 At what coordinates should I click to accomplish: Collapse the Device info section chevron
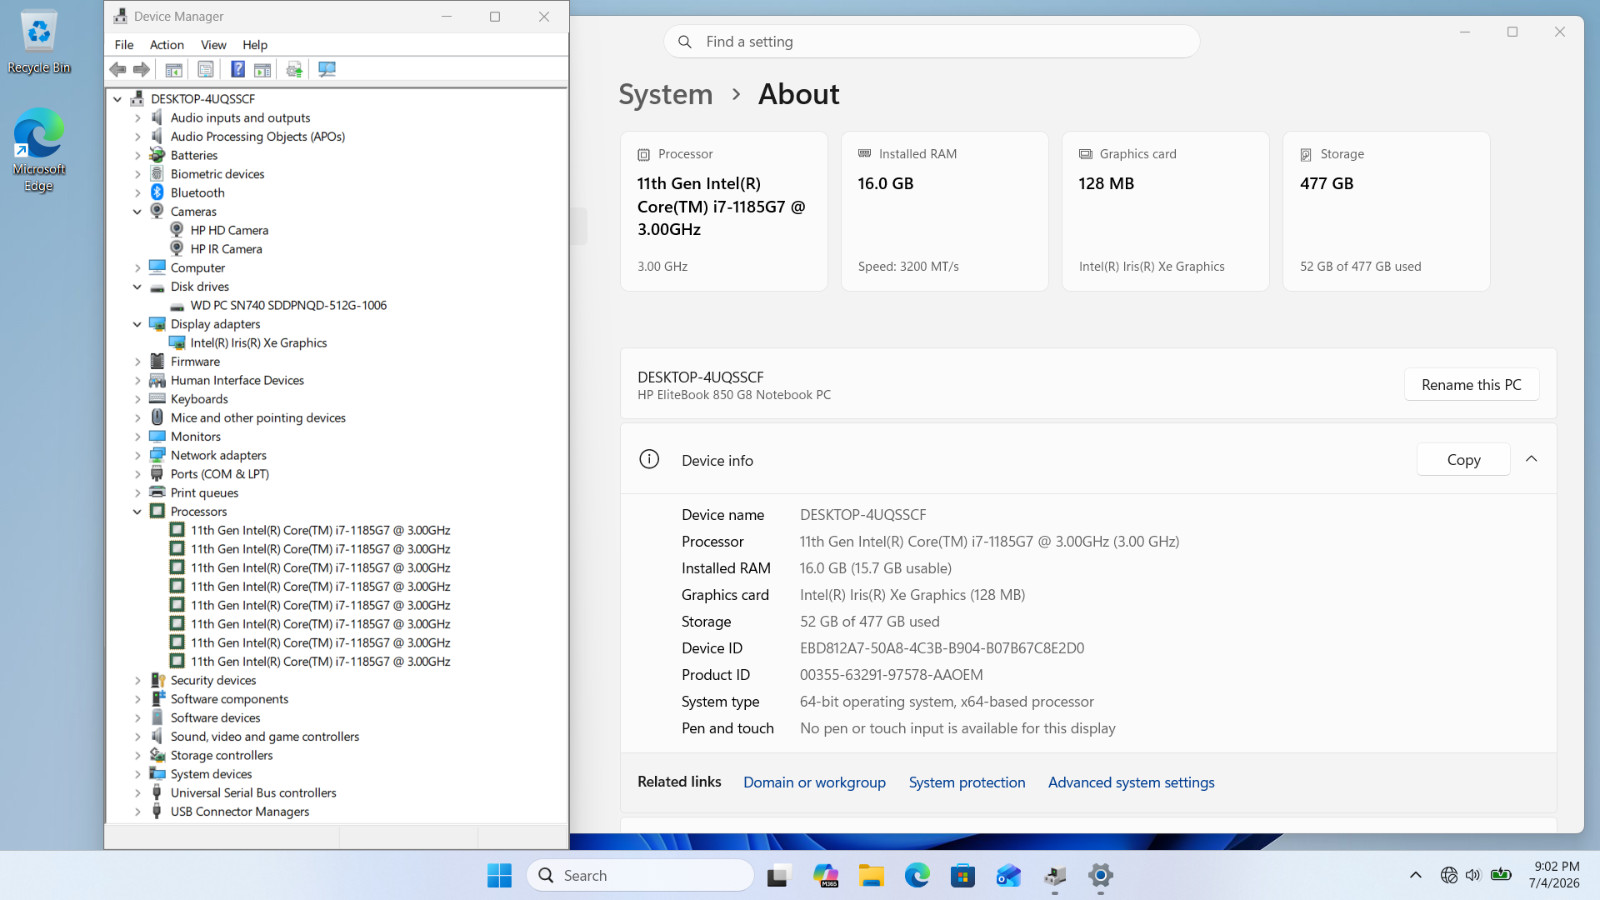coord(1531,459)
